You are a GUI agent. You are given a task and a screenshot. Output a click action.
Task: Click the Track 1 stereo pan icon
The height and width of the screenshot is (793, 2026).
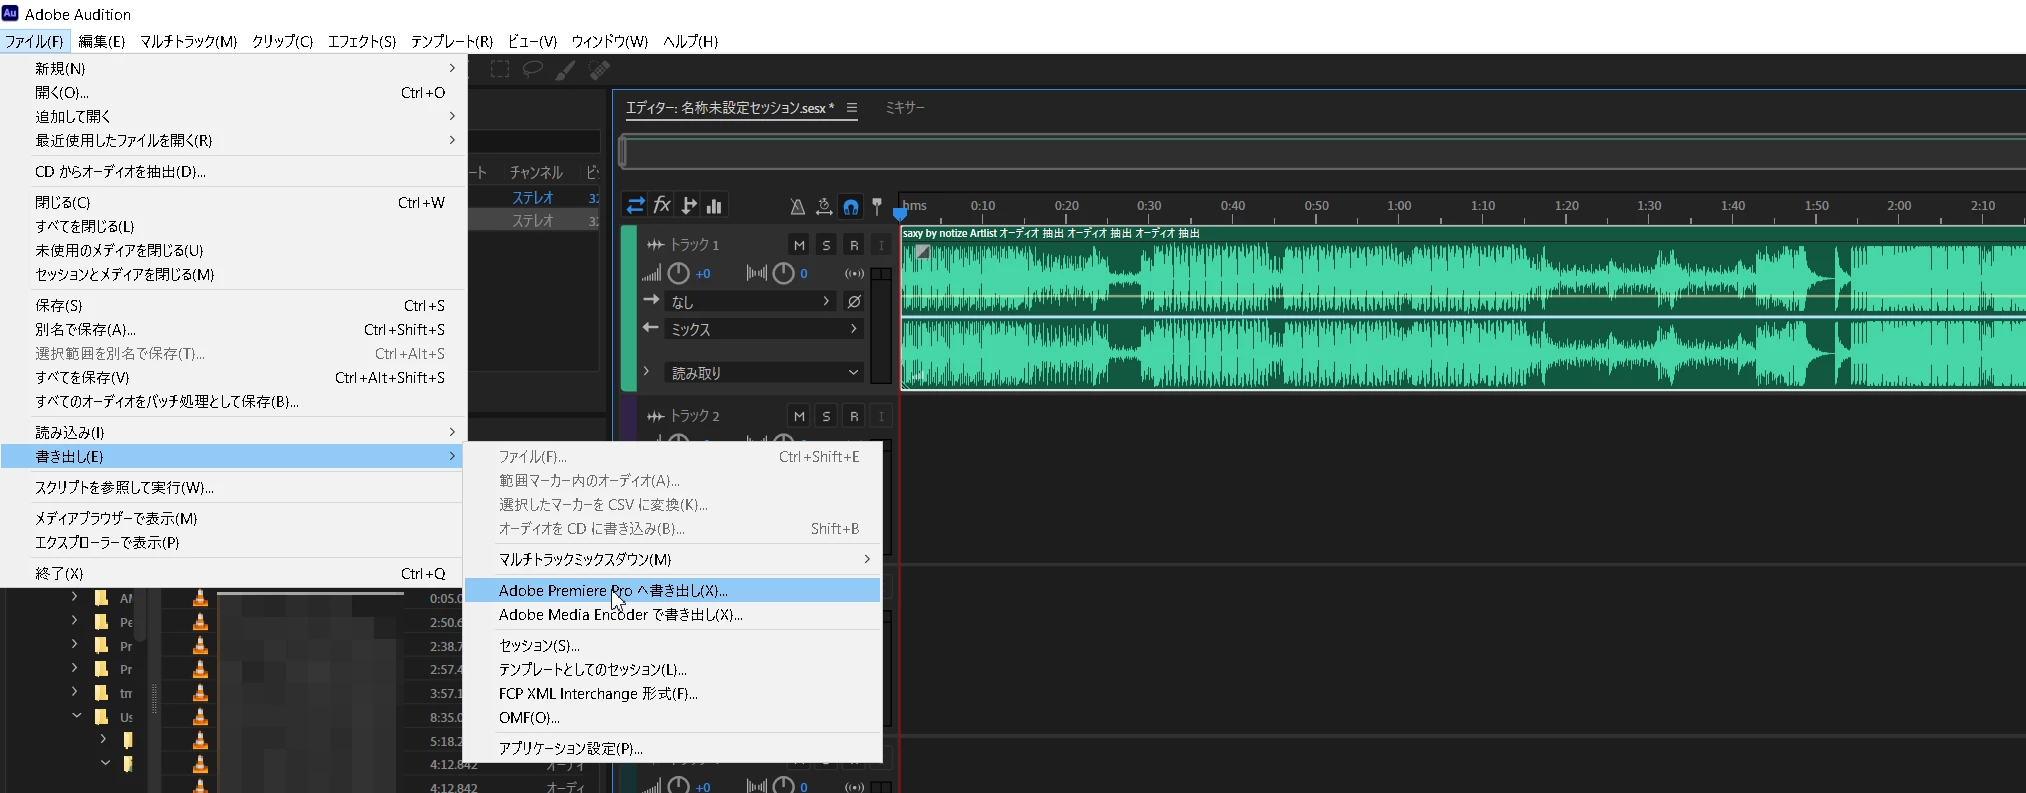pos(757,274)
